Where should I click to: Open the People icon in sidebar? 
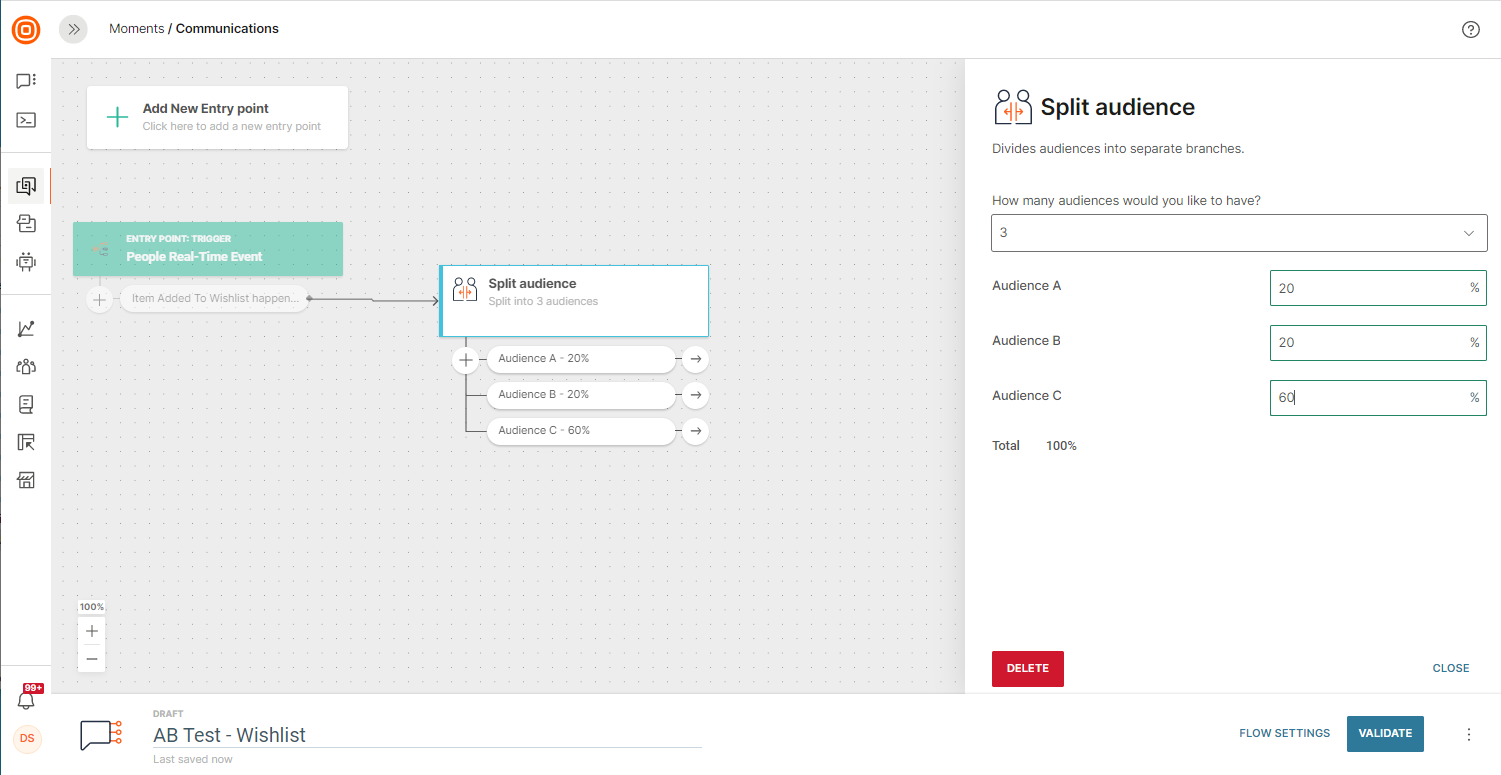[26, 367]
